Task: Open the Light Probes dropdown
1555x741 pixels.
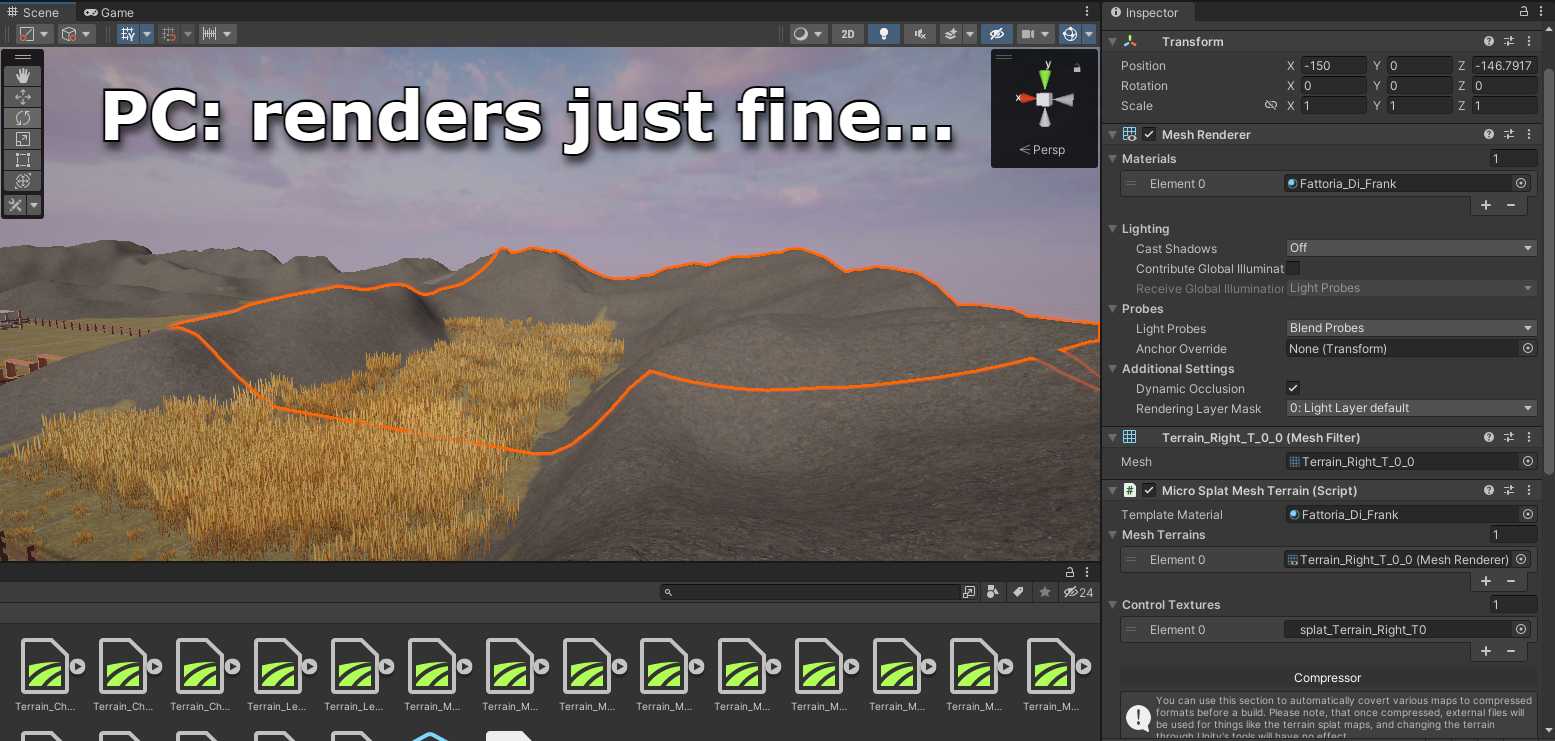Action: pyautogui.click(x=1410, y=328)
